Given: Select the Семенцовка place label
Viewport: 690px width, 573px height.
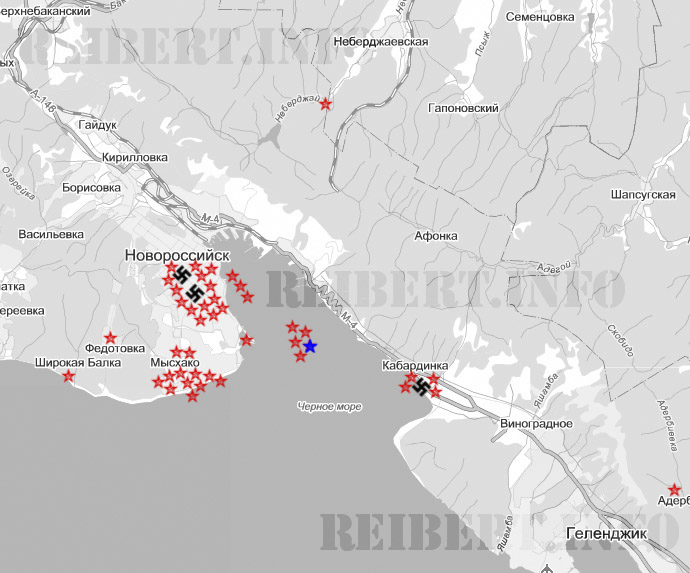Looking at the screenshot, I should tap(540, 17).
